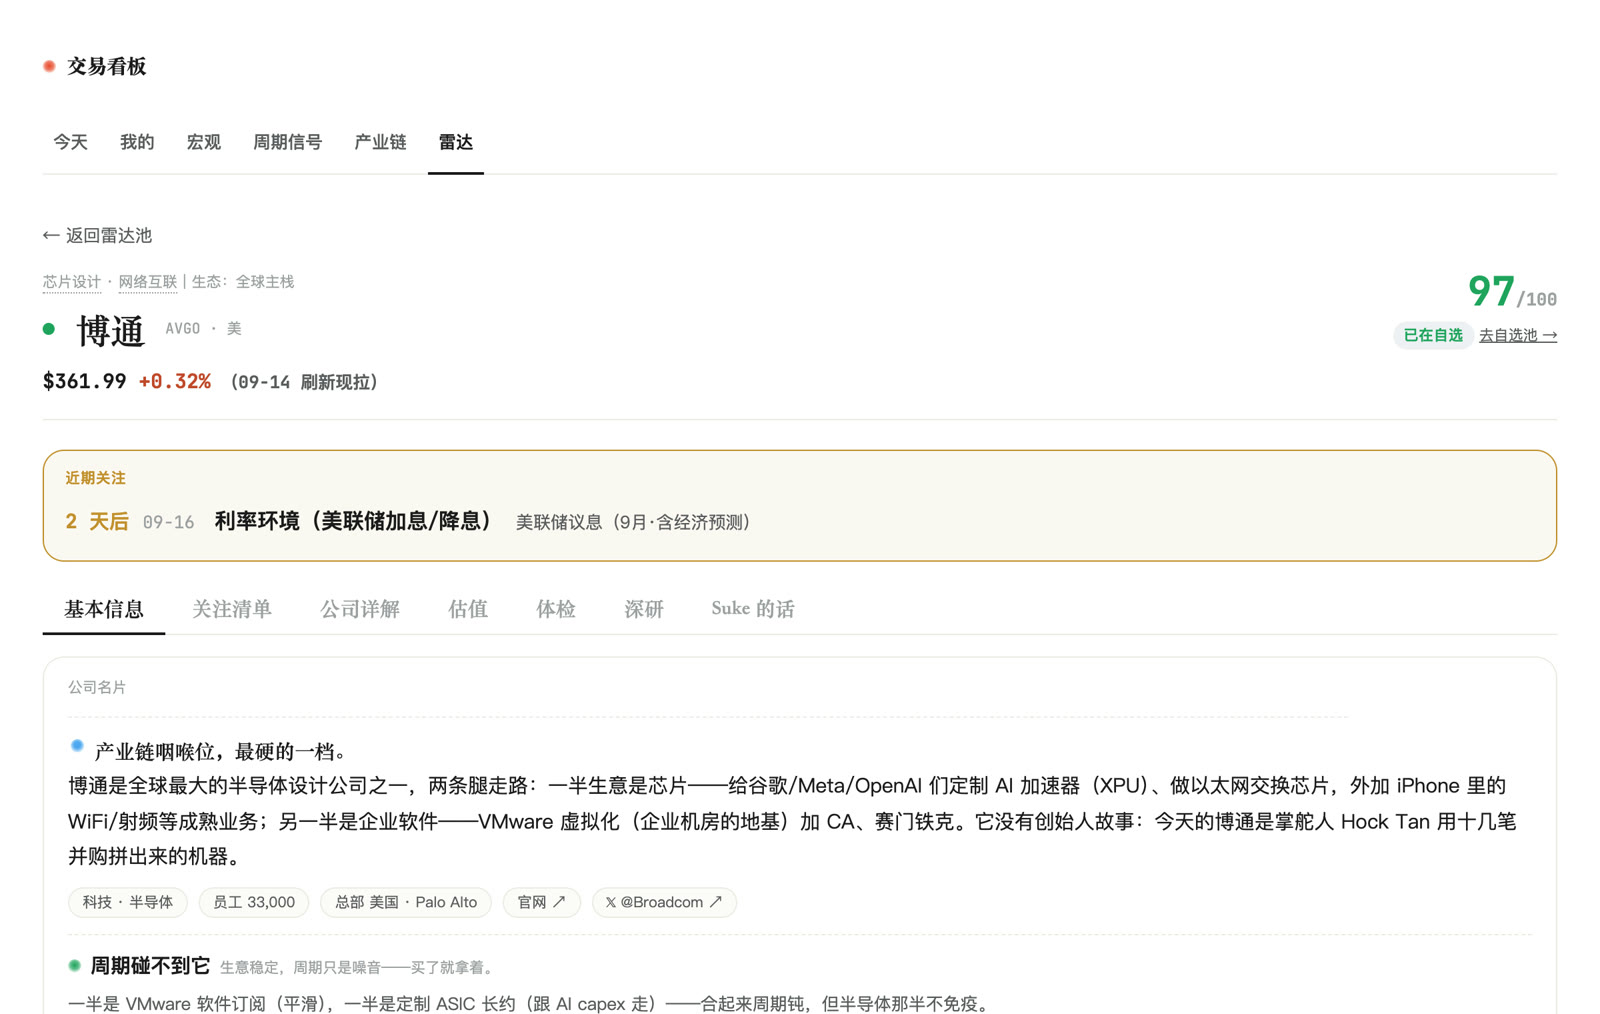Click 返回雷达池 back link
This screenshot has height=1014, width=1600.
pyautogui.click(x=97, y=235)
